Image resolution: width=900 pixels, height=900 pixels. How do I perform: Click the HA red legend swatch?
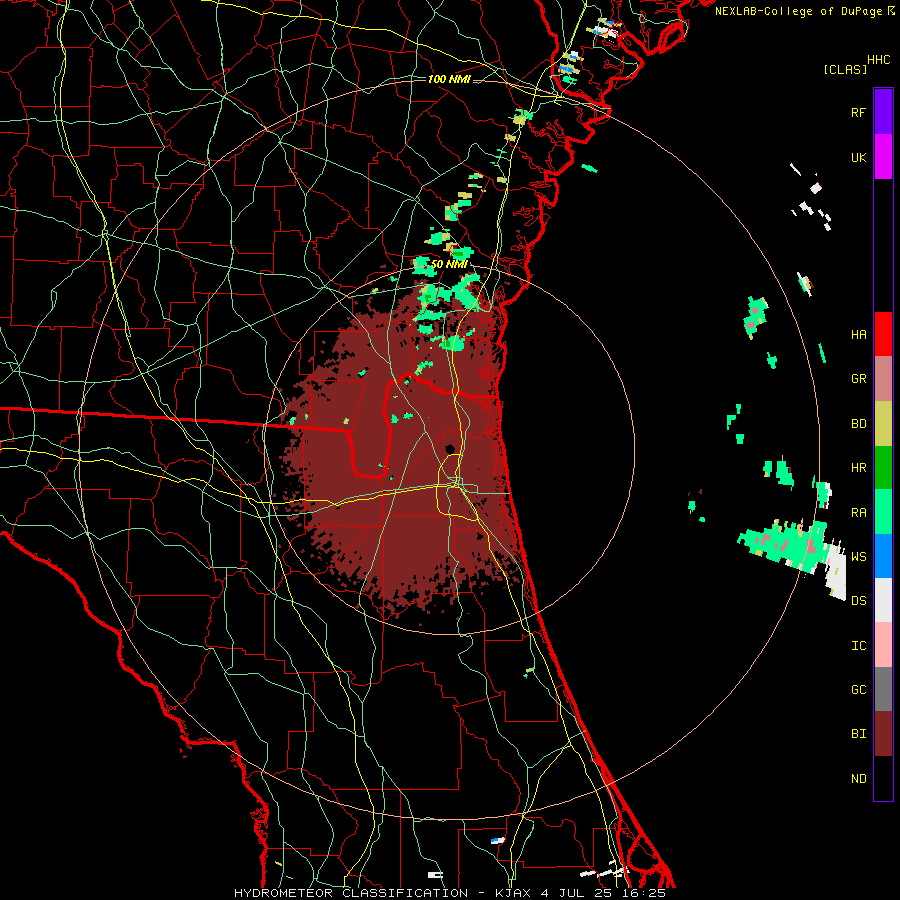click(883, 334)
